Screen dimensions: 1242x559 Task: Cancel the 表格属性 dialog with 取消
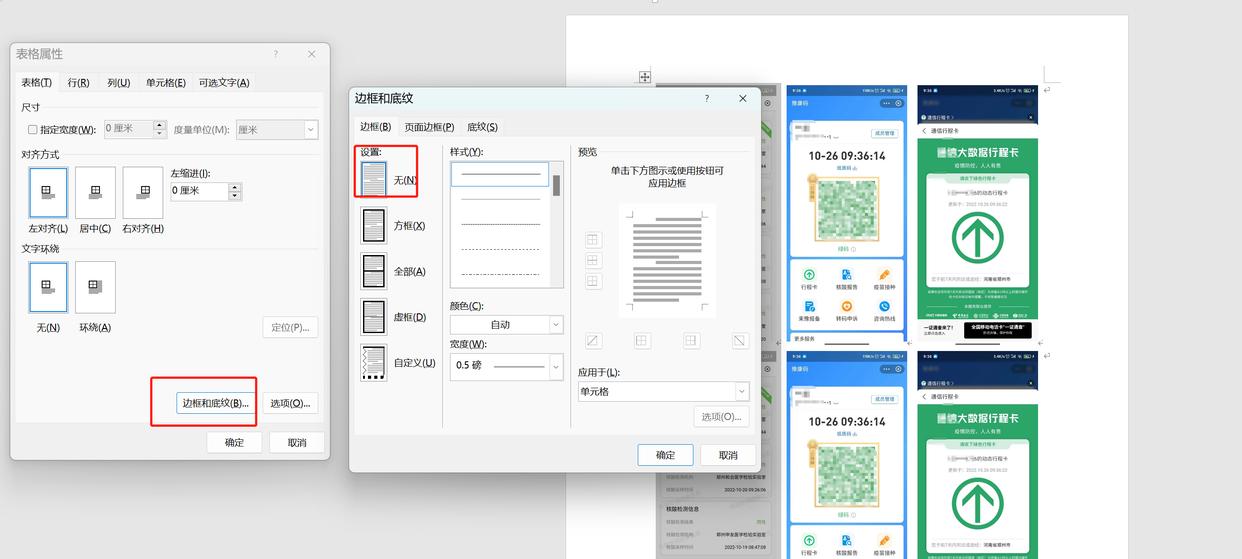[297, 442]
